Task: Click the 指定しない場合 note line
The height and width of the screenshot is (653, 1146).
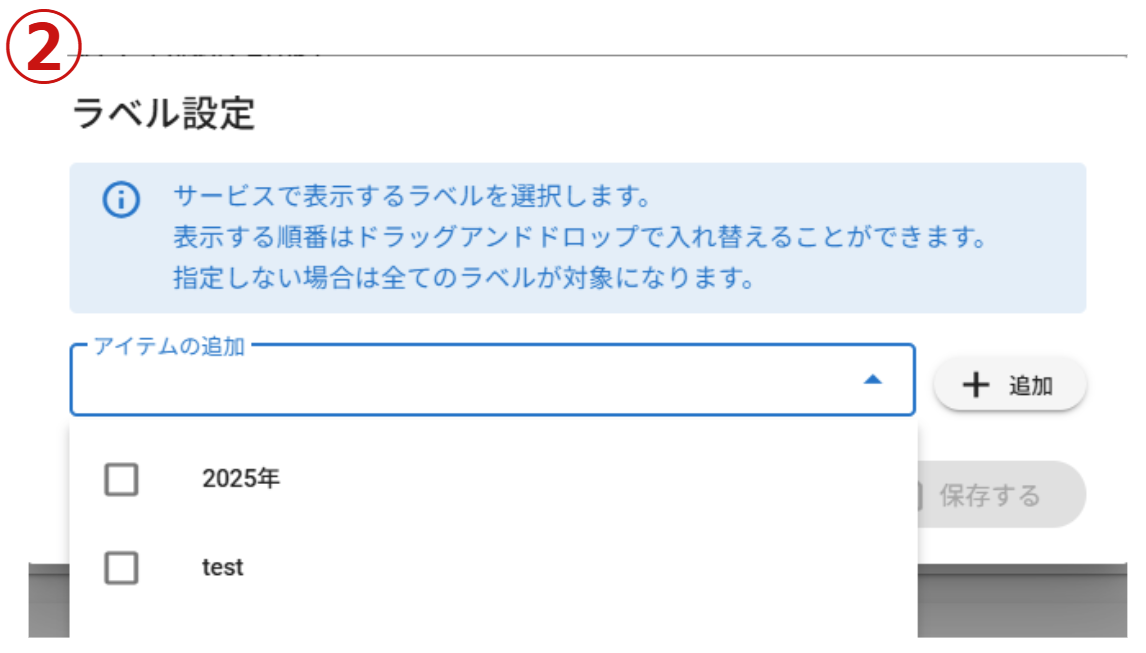Action: tap(462, 278)
